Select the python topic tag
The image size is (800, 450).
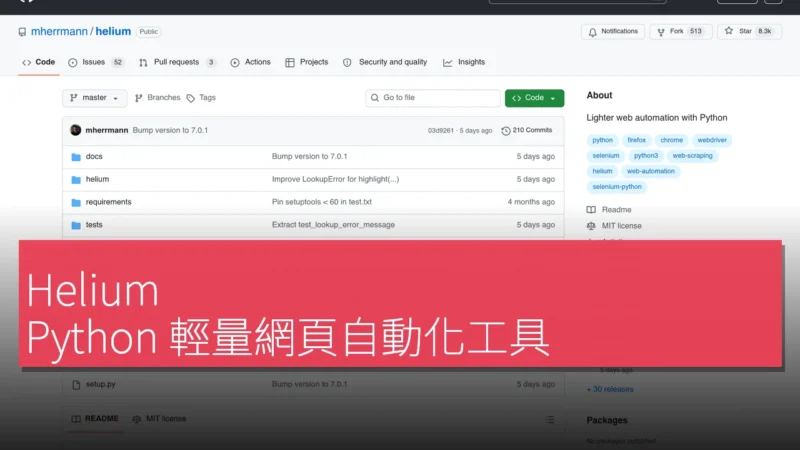pos(603,140)
